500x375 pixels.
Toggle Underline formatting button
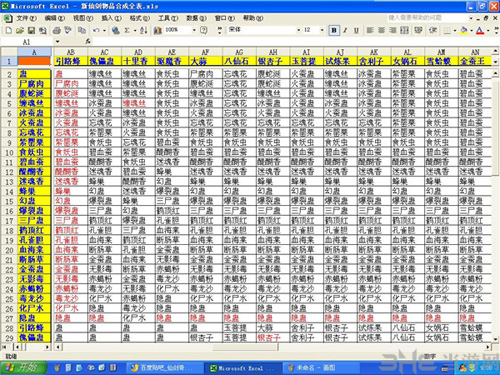pos(356,30)
